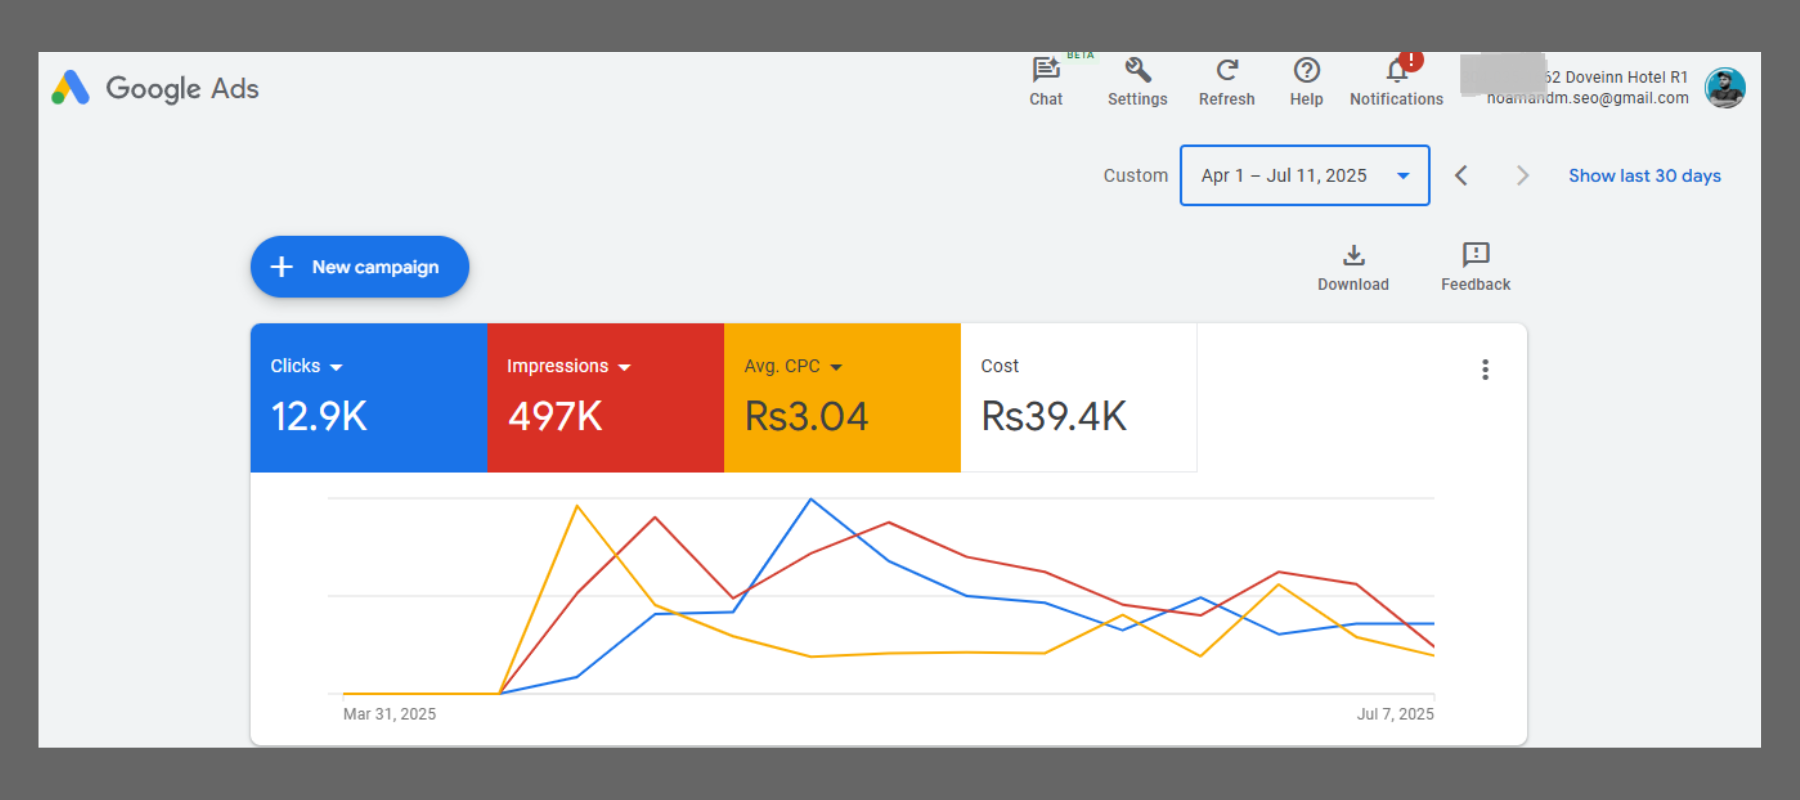
Task: Open the Chat beta icon
Action: click(1046, 71)
